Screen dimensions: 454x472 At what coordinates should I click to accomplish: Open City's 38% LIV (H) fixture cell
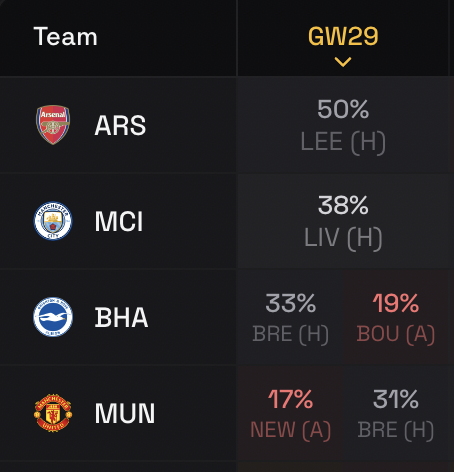(343, 221)
